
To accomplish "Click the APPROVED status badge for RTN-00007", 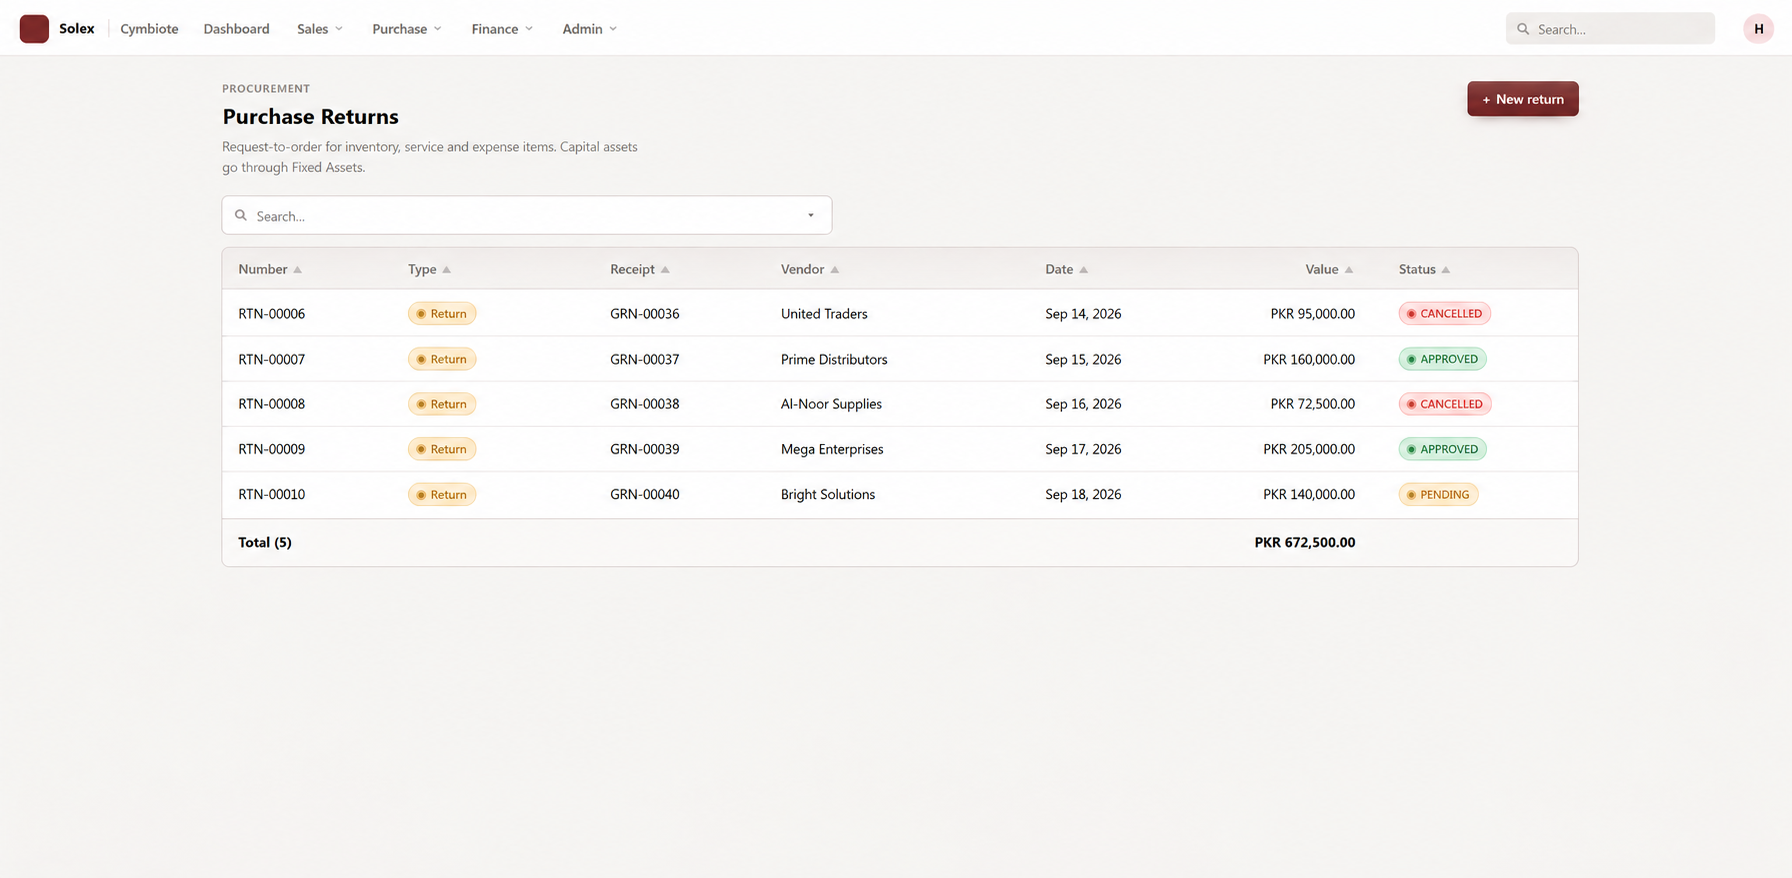I will [x=1443, y=359].
